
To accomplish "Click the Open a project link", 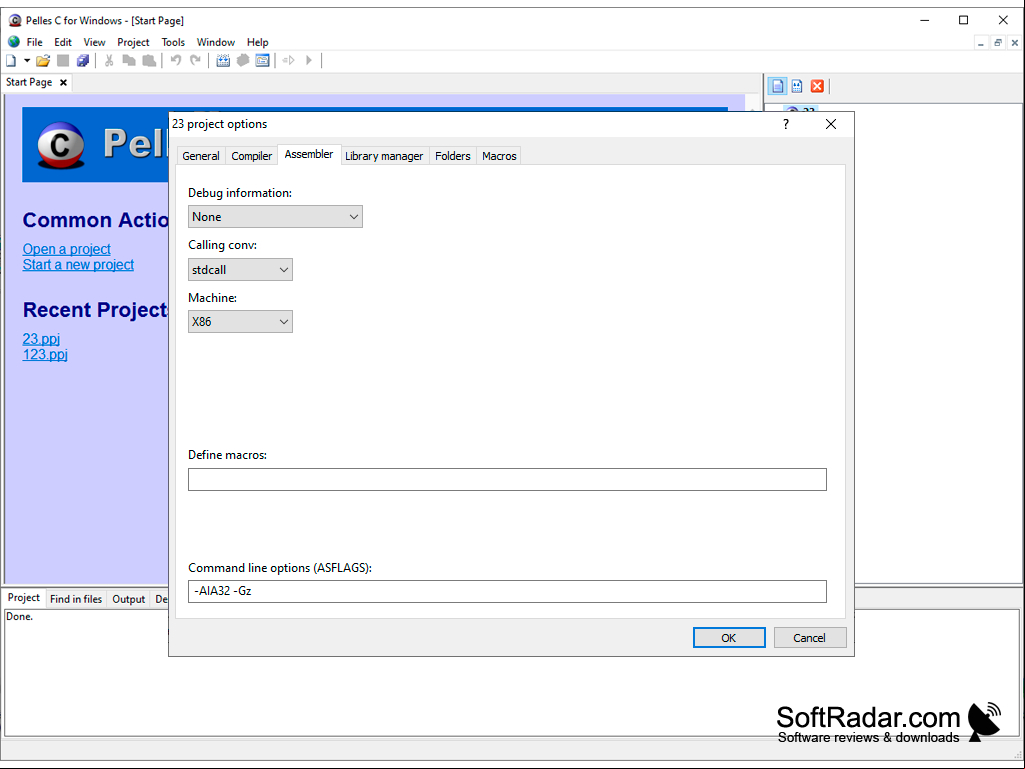I will tap(67, 249).
